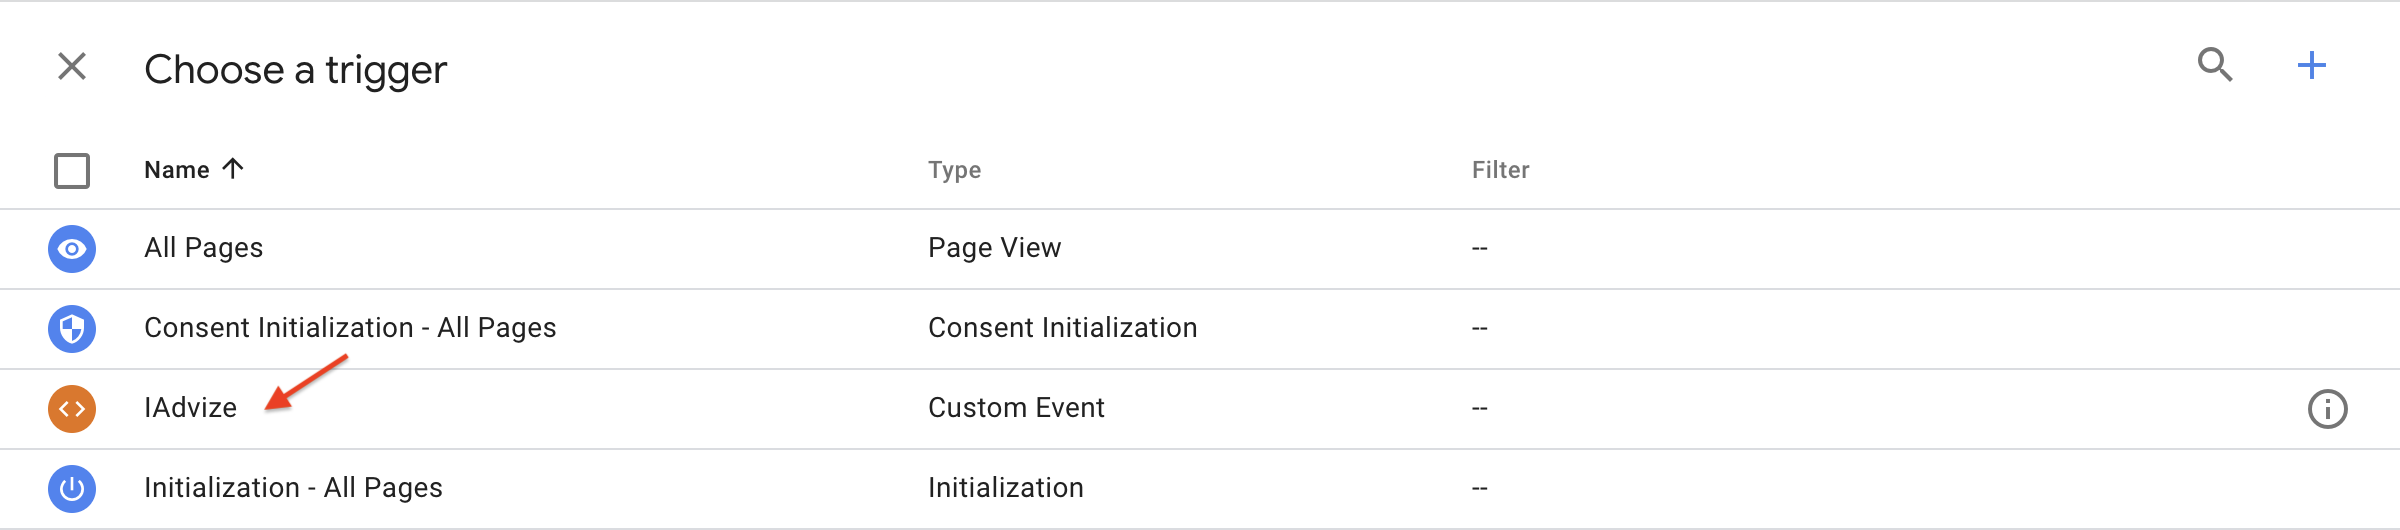Close the Choose a trigger panel
The height and width of the screenshot is (530, 2400).
(x=72, y=67)
